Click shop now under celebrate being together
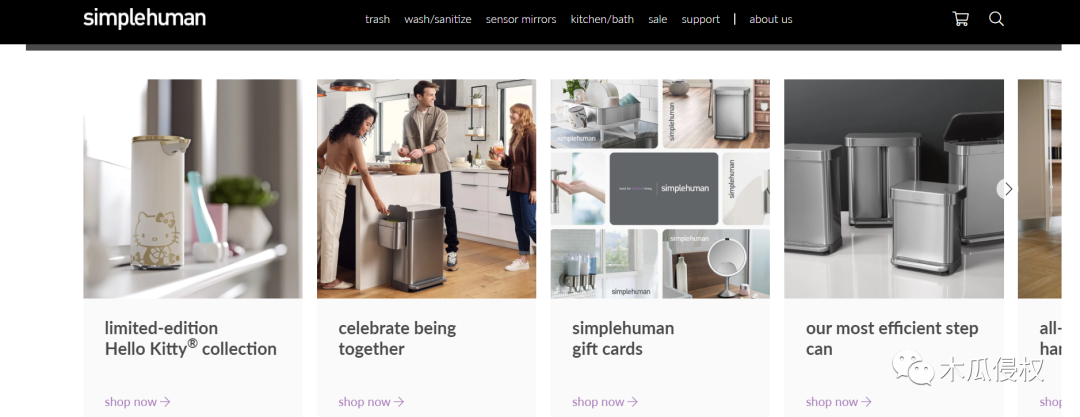 (371, 402)
